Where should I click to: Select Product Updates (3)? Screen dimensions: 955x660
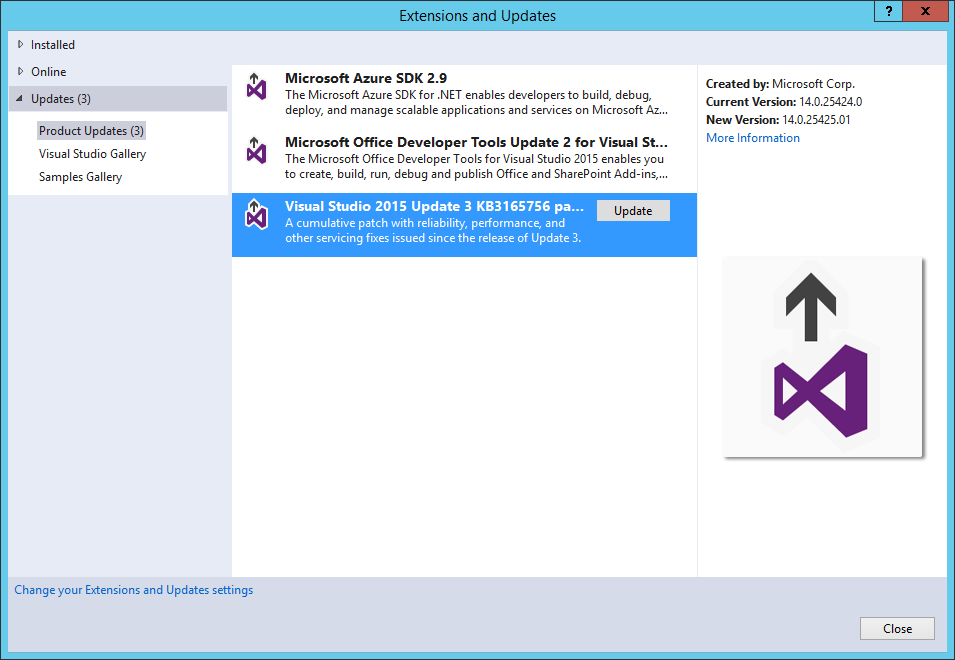click(91, 131)
